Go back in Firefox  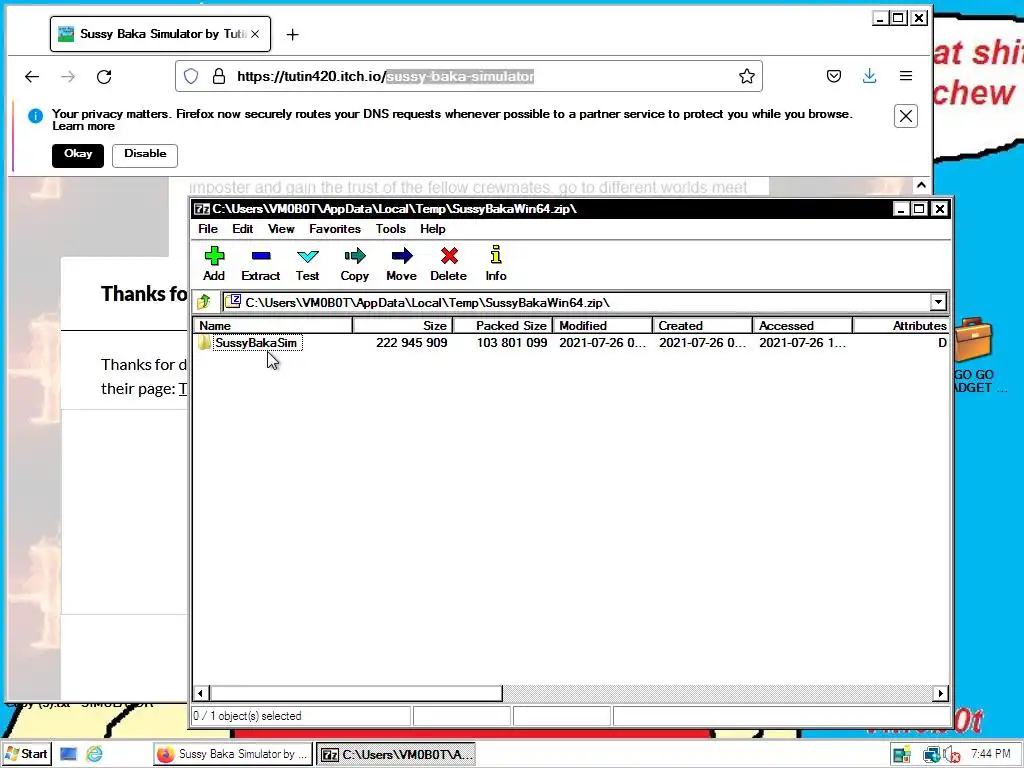tap(31, 76)
